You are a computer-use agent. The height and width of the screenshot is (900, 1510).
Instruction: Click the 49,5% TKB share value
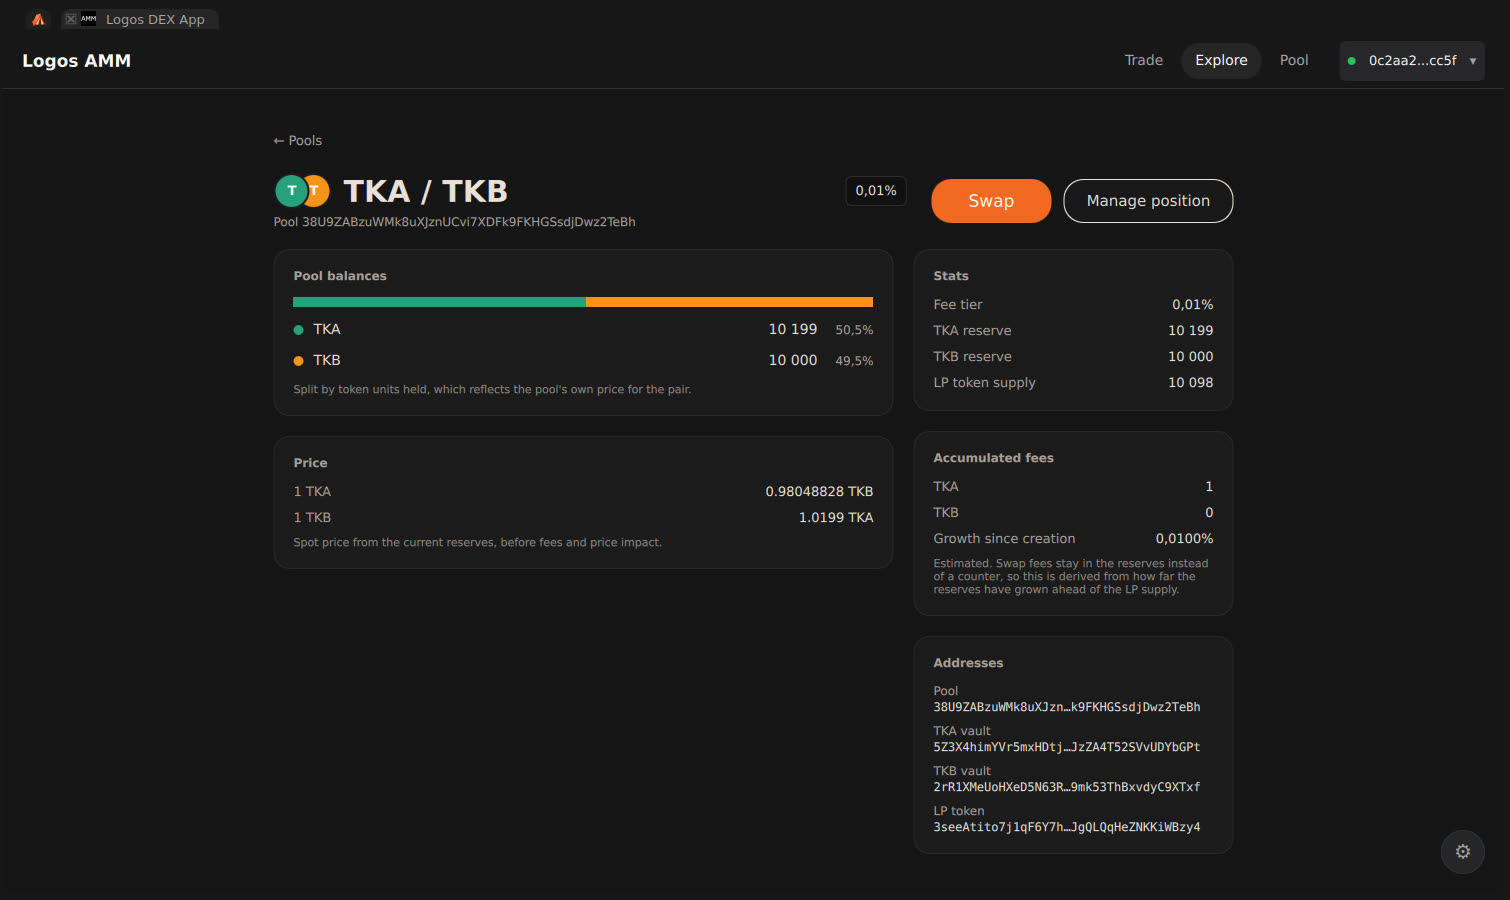[854, 361]
